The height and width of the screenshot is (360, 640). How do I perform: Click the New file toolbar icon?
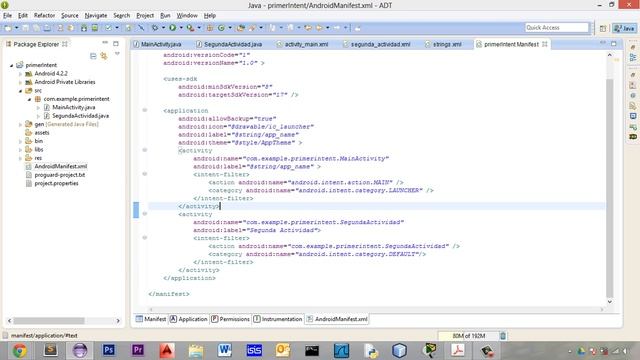7,28
